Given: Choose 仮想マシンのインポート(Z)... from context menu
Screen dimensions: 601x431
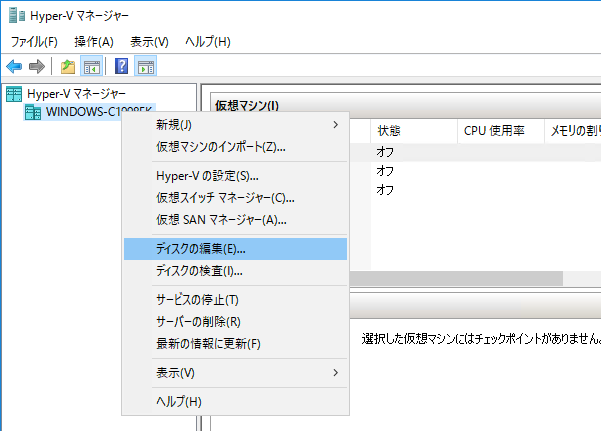Looking at the screenshot, I should point(235,146).
